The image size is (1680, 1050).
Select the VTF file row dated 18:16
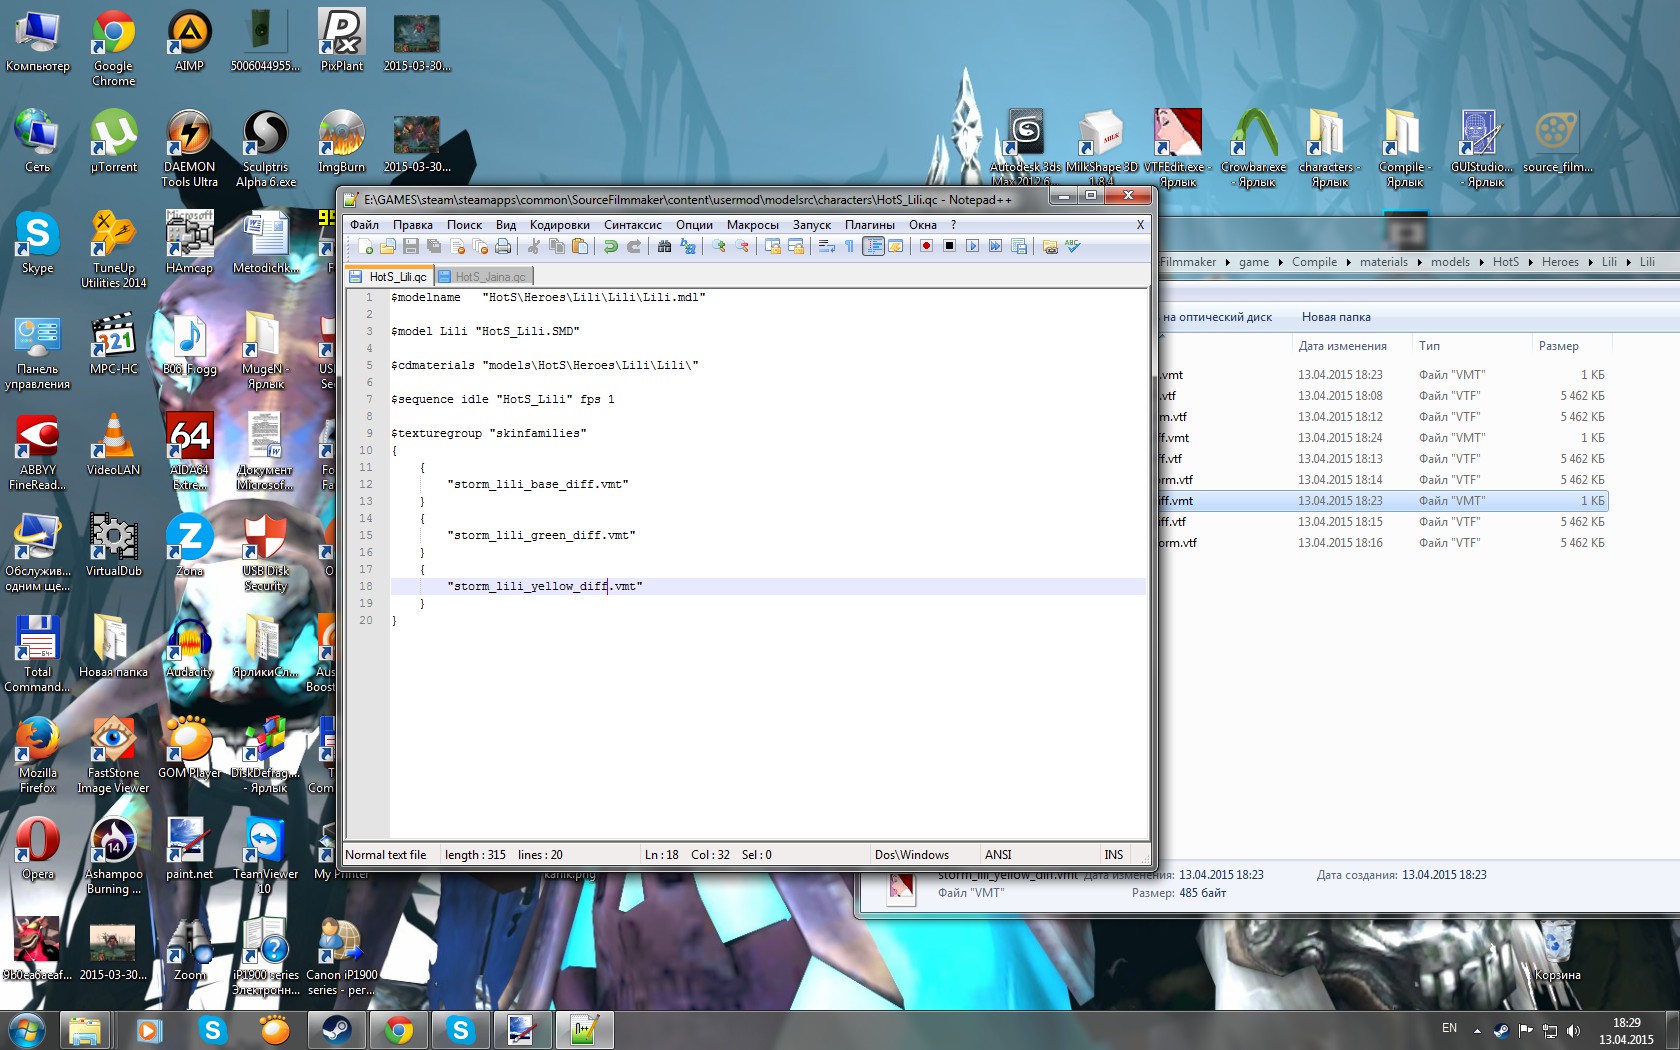[1384, 543]
